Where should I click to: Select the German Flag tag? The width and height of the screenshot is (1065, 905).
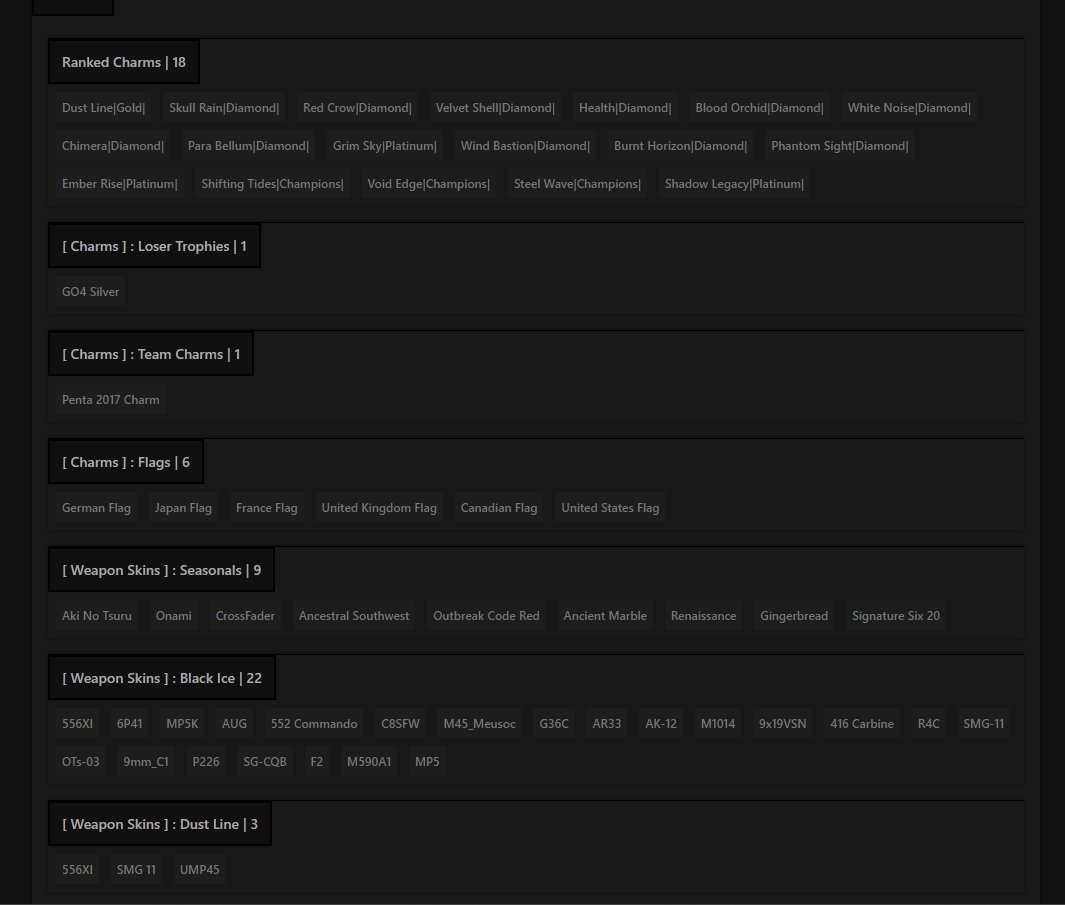[96, 508]
